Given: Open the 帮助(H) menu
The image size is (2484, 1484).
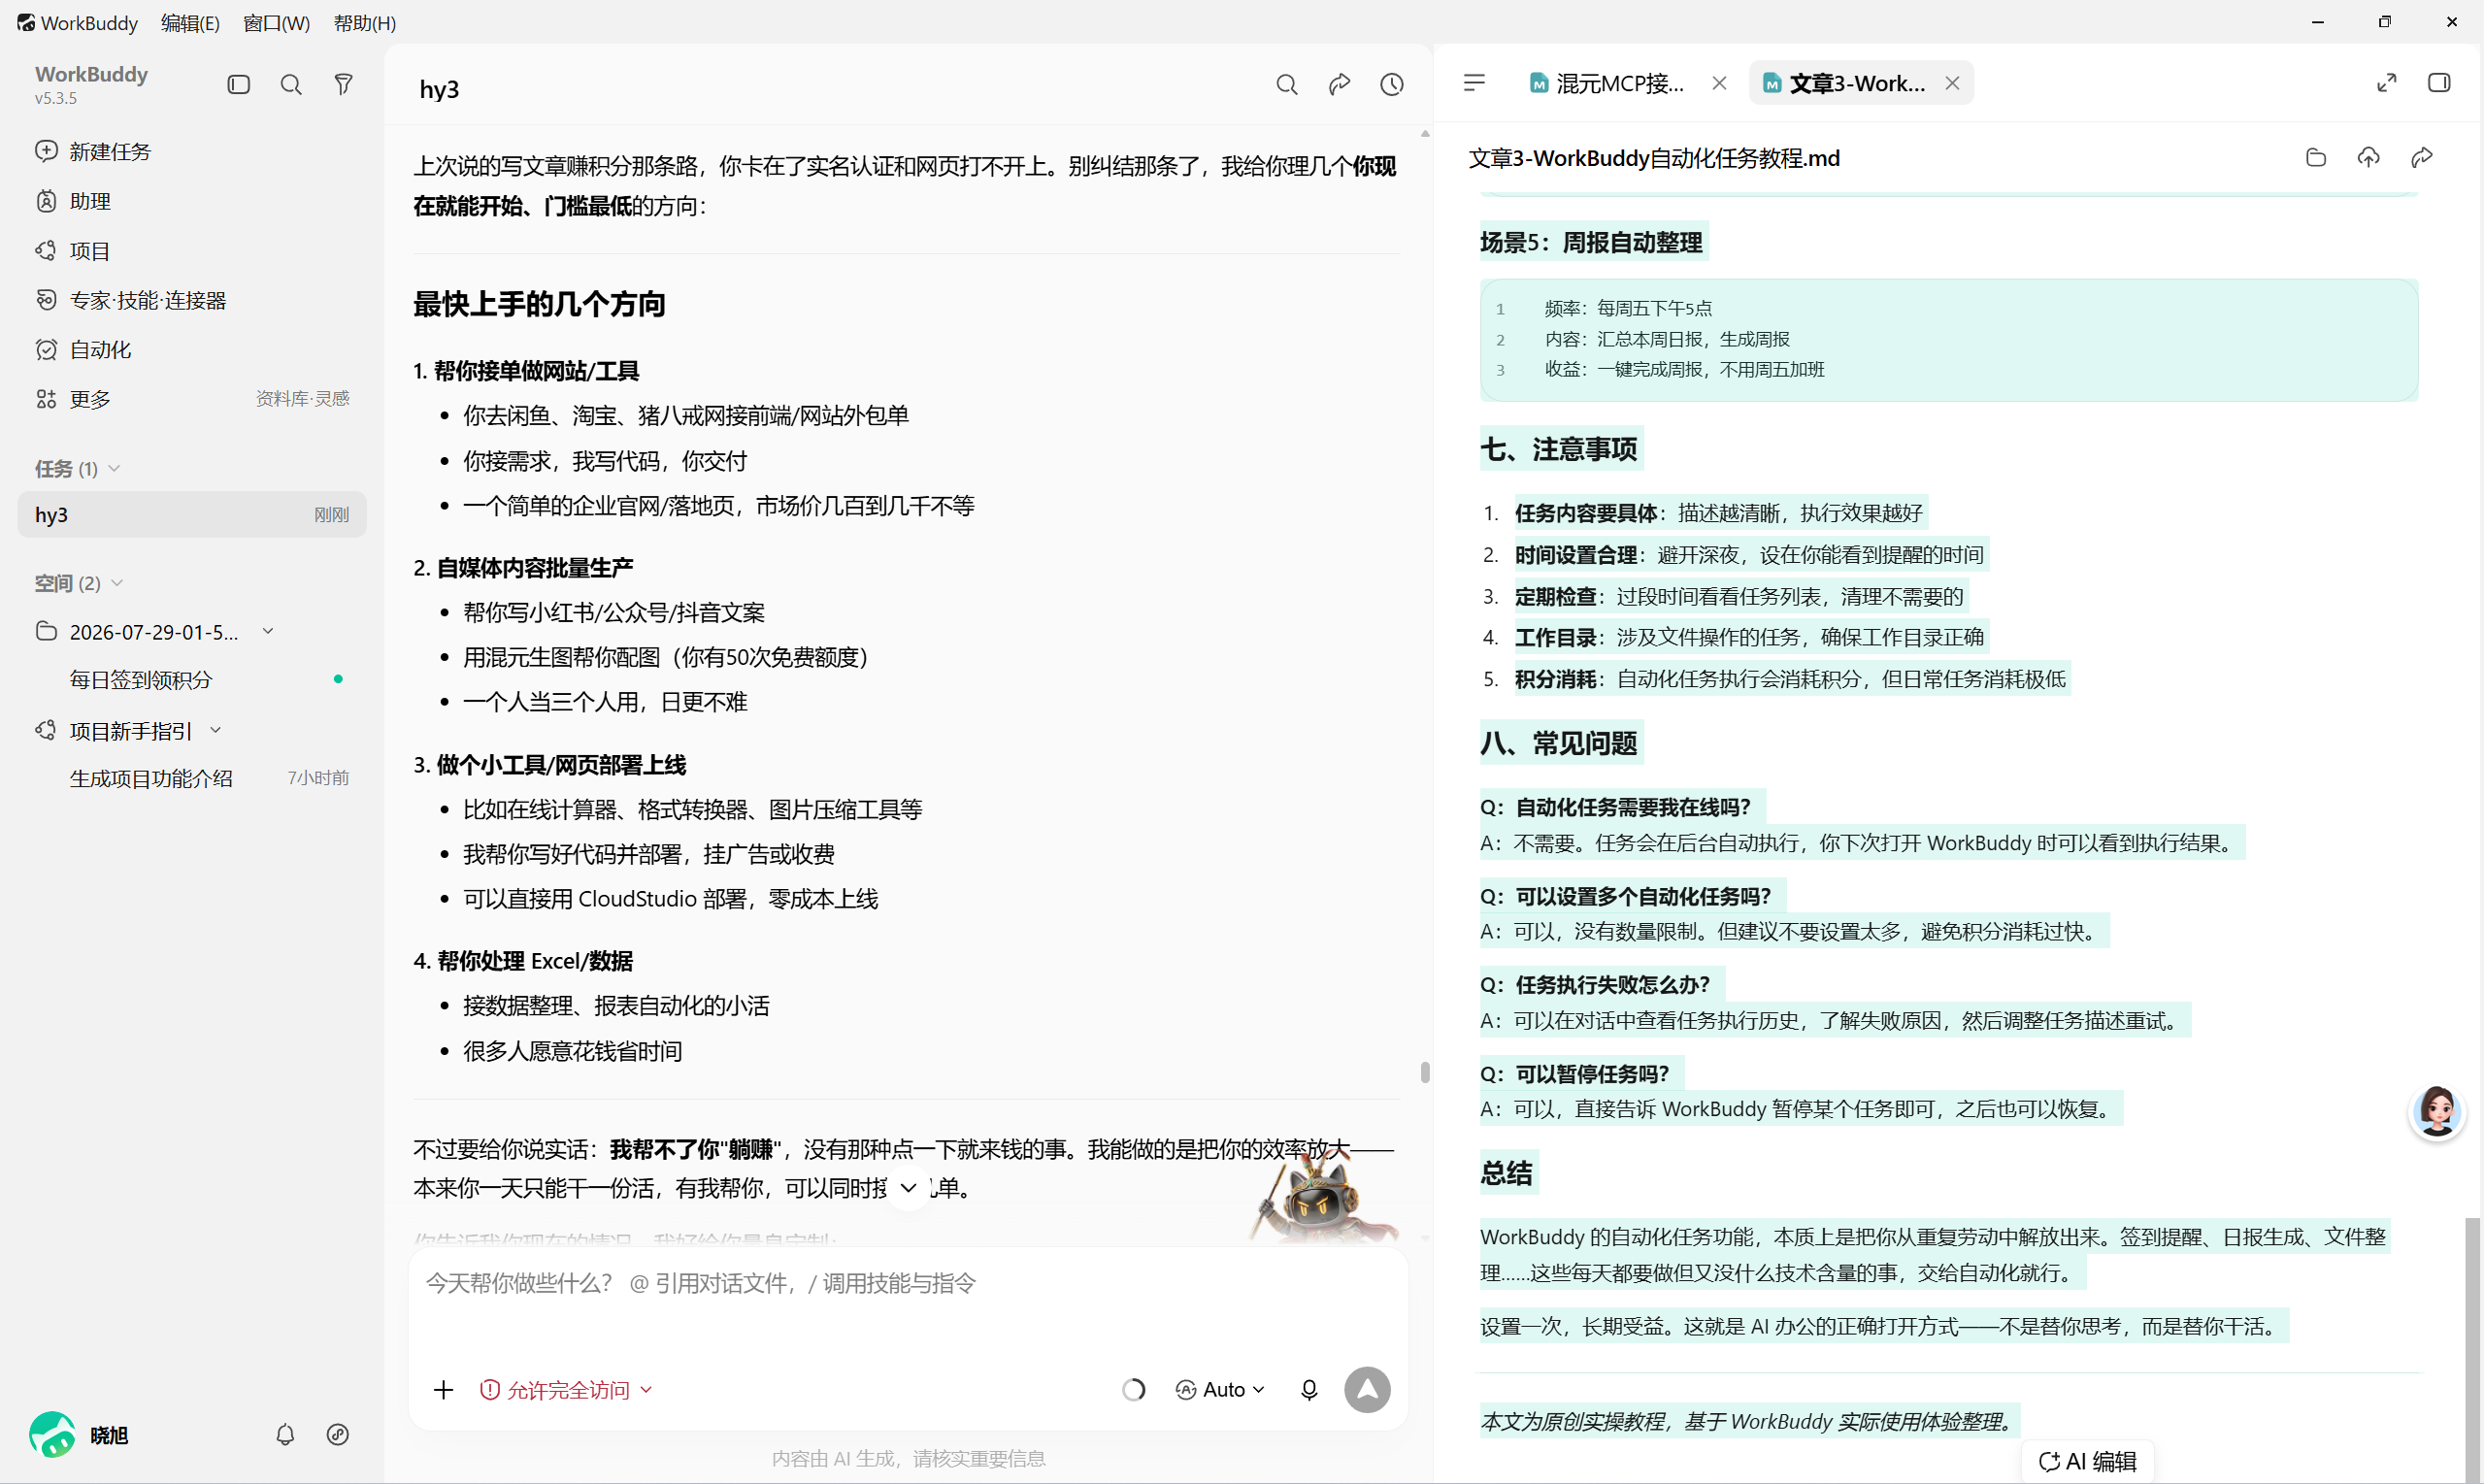Looking at the screenshot, I should point(364,22).
